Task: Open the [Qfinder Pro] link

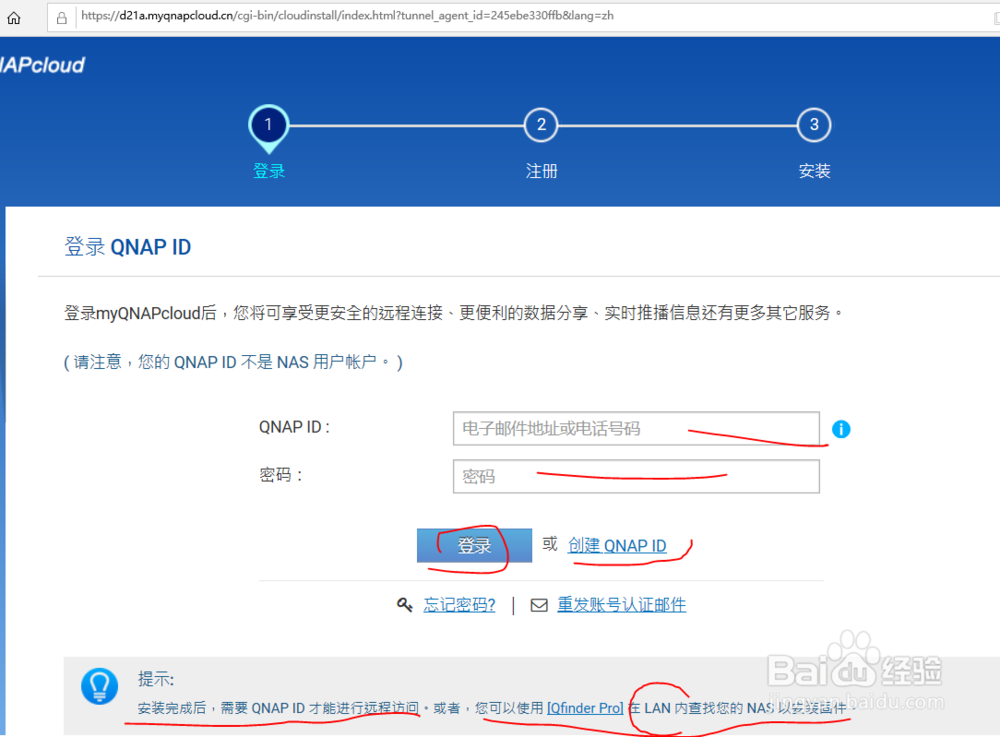Action: 585,708
